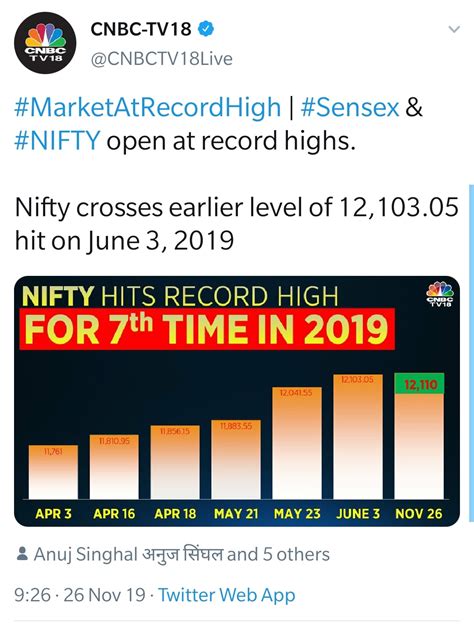Viewport: 474px width, 625px height.
Task: Open the #MarketAtRecordHigh hashtag
Action: [148, 108]
